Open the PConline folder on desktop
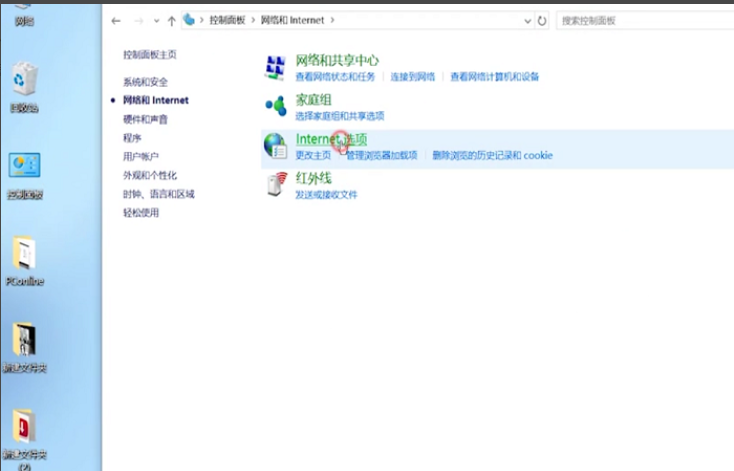This screenshot has width=734, height=471. pyautogui.click(x=23, y=256)
